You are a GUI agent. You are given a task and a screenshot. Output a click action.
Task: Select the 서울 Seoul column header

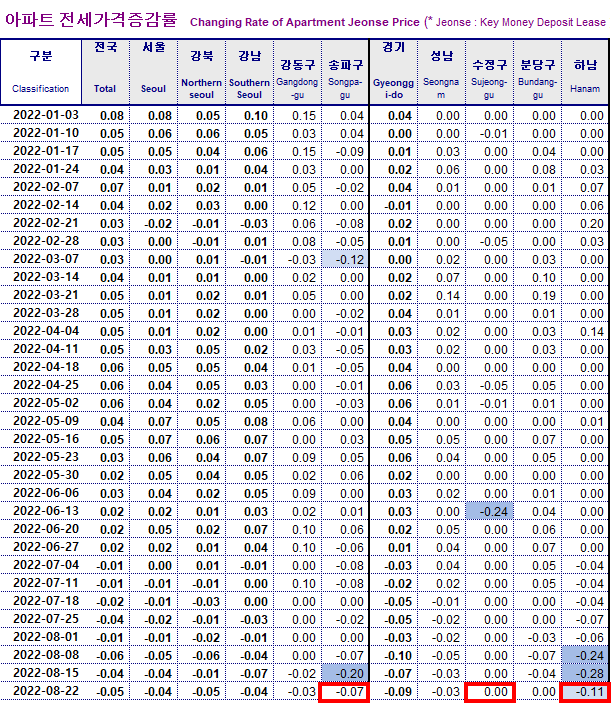tap(154, 72)
